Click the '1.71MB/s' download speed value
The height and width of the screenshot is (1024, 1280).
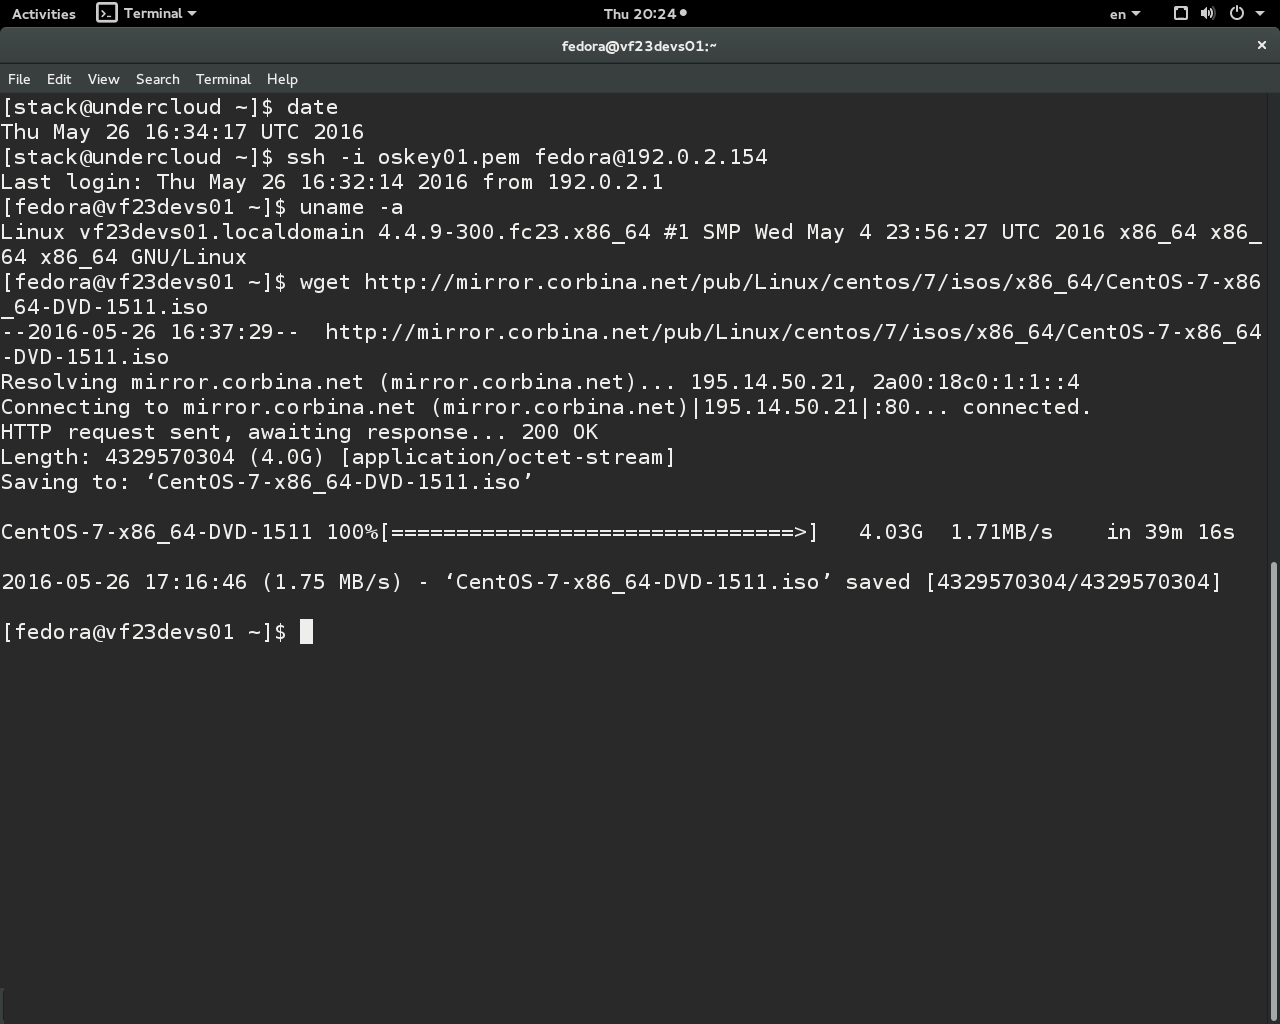pos(1002,532)
